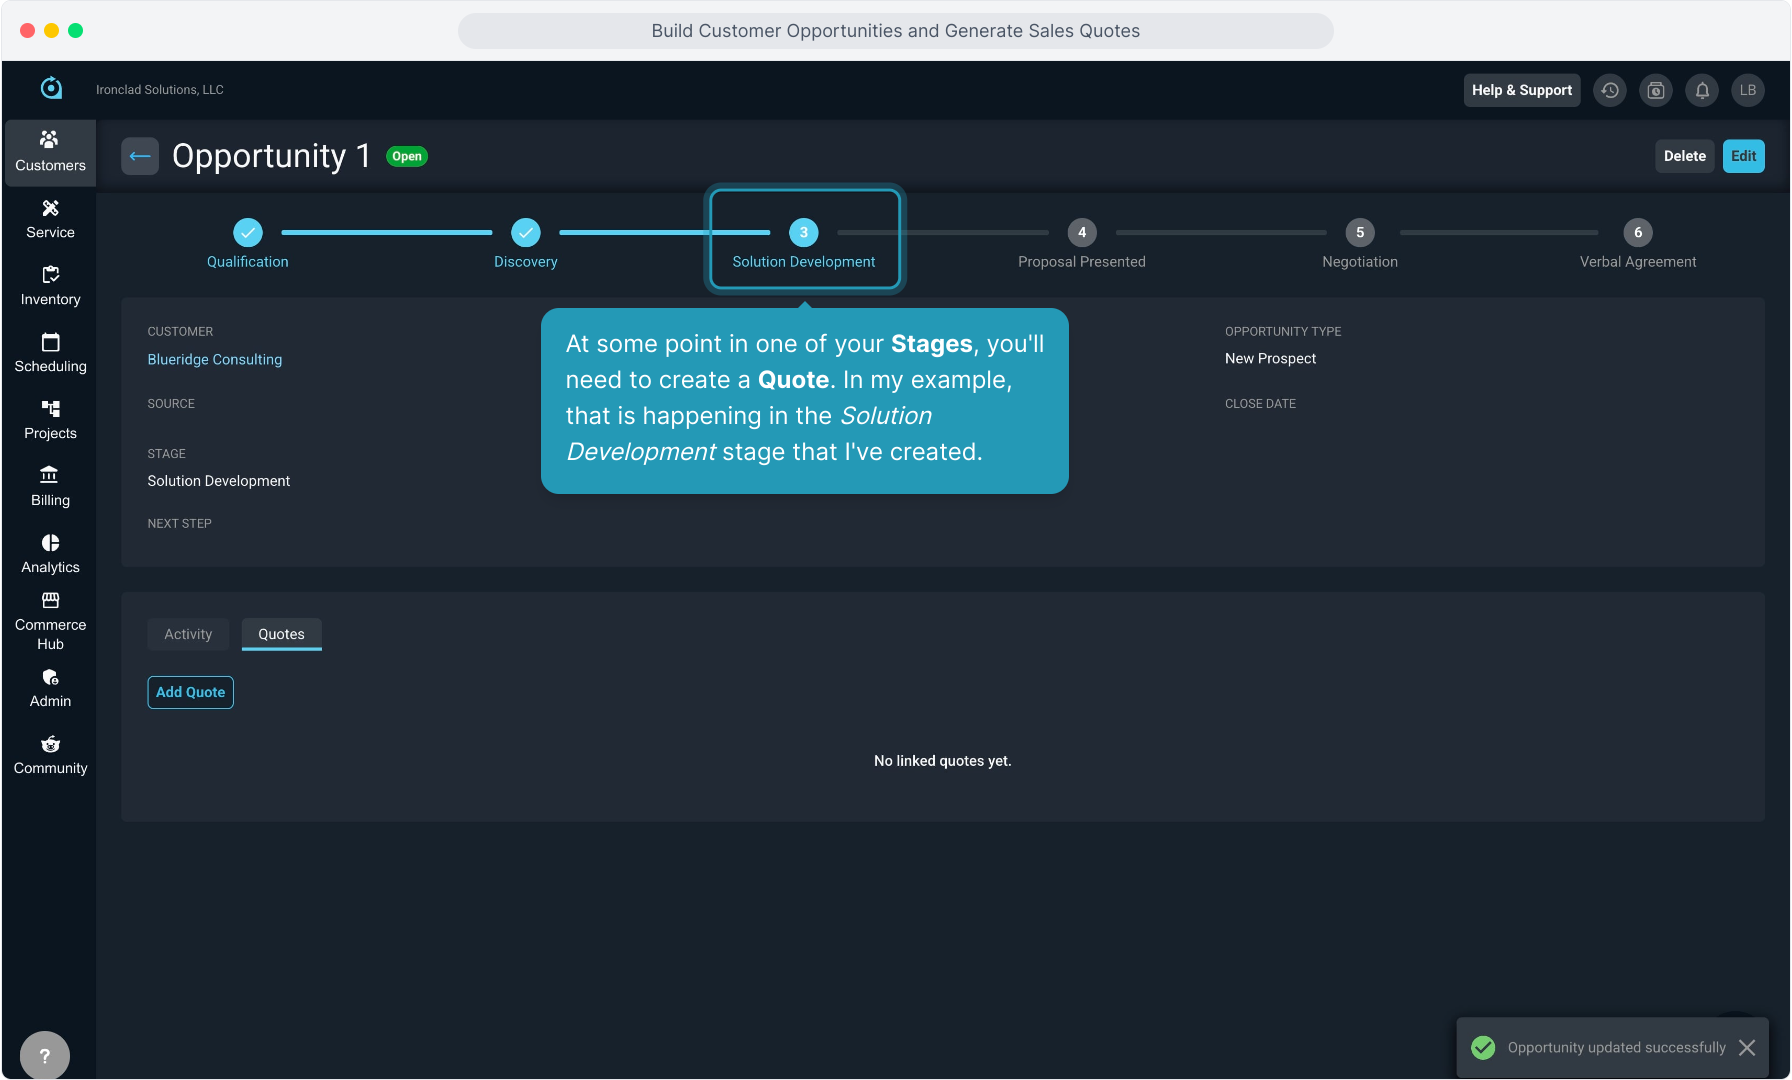Click the Add Quote button
The width and height of the screenshot is (1792, 1080).
(190, 692)
